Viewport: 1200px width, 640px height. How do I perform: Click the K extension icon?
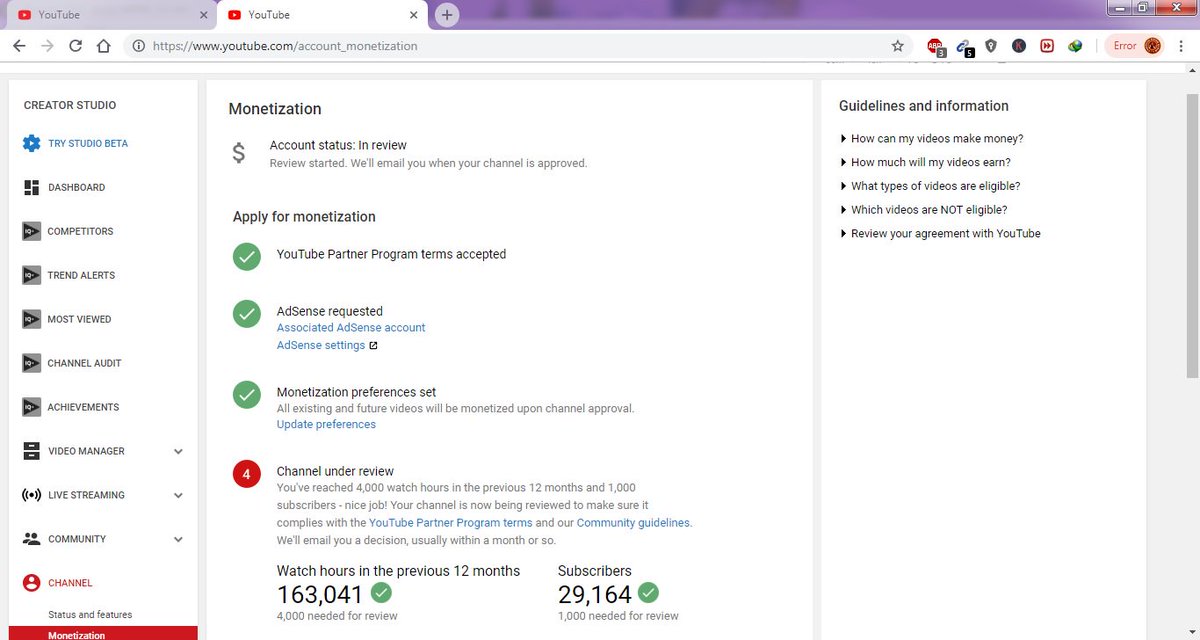pos(1019,46)
